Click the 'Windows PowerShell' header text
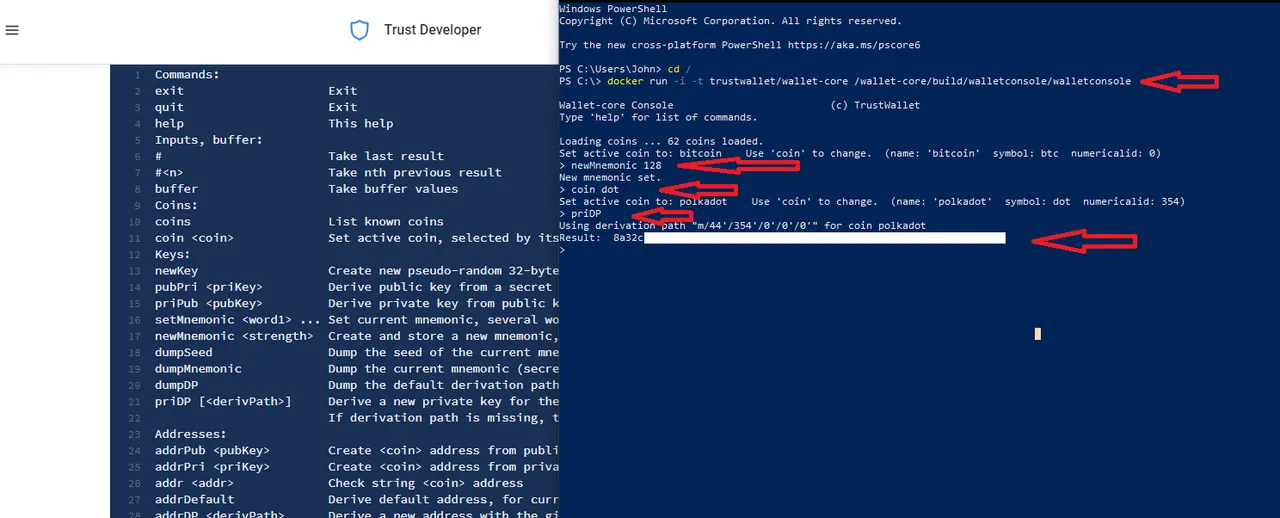Viewport: 1280px width, 518px height. click(613, 9)
